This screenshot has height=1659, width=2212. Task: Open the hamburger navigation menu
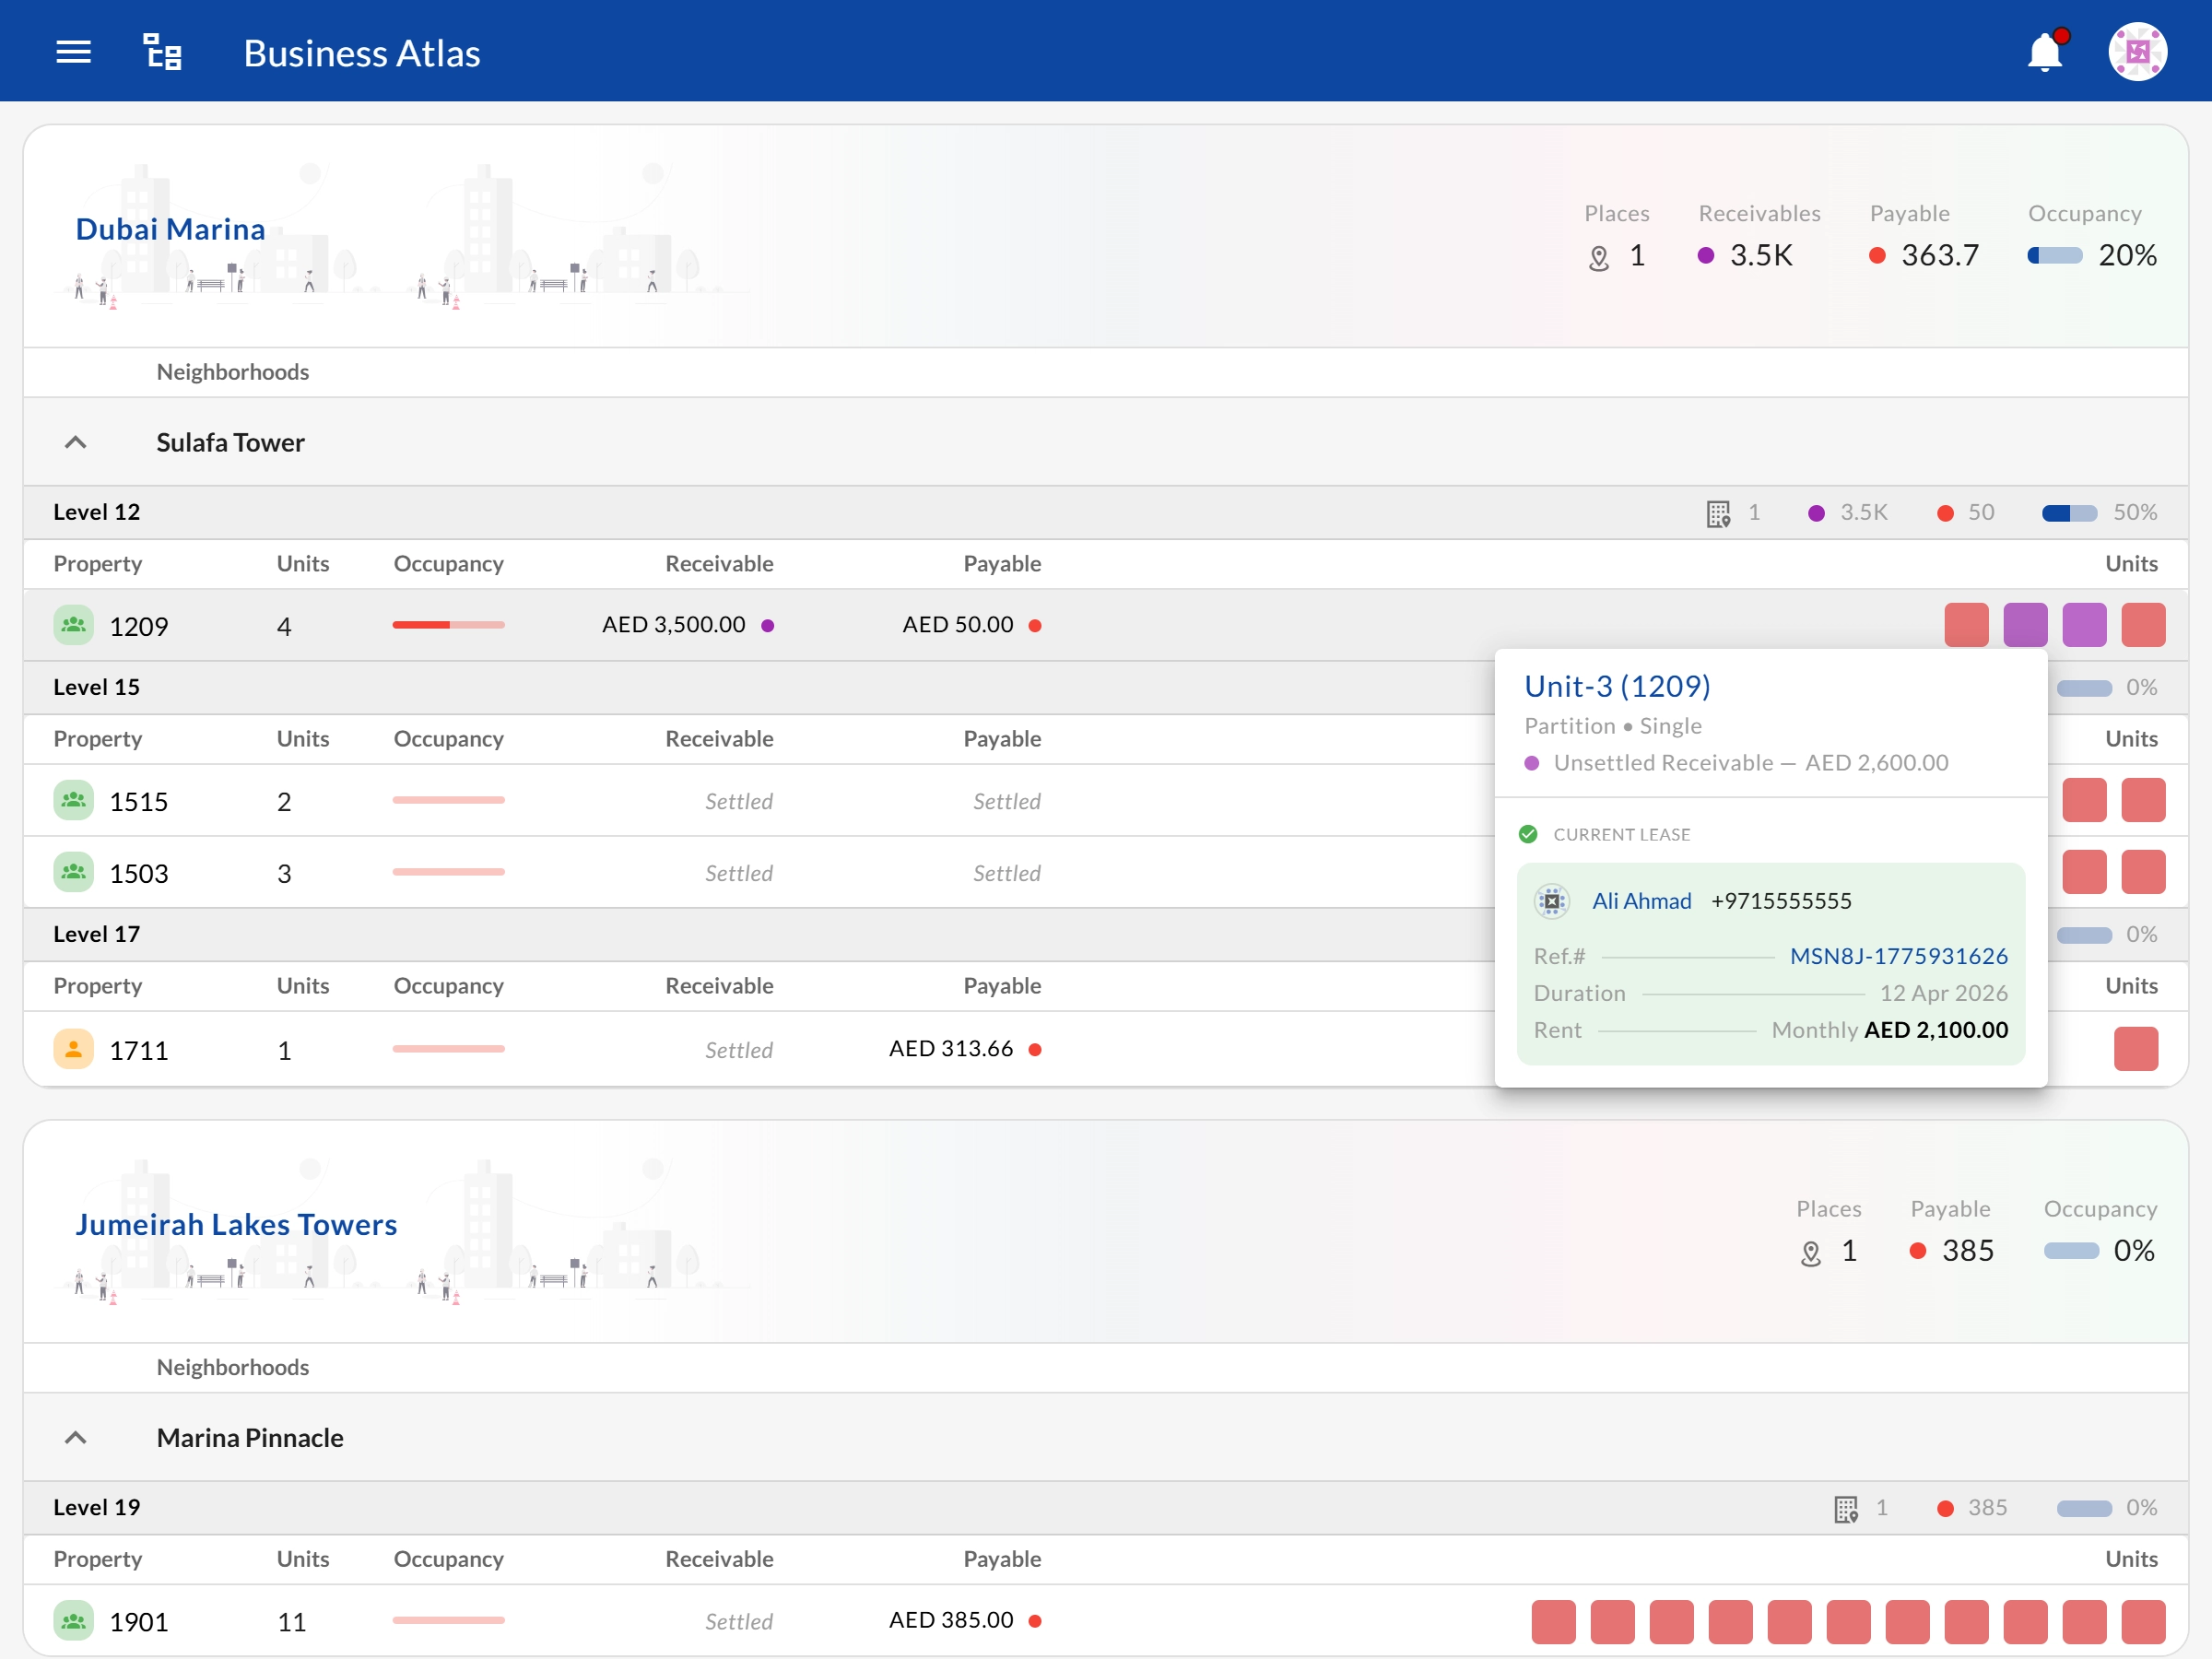73,52
